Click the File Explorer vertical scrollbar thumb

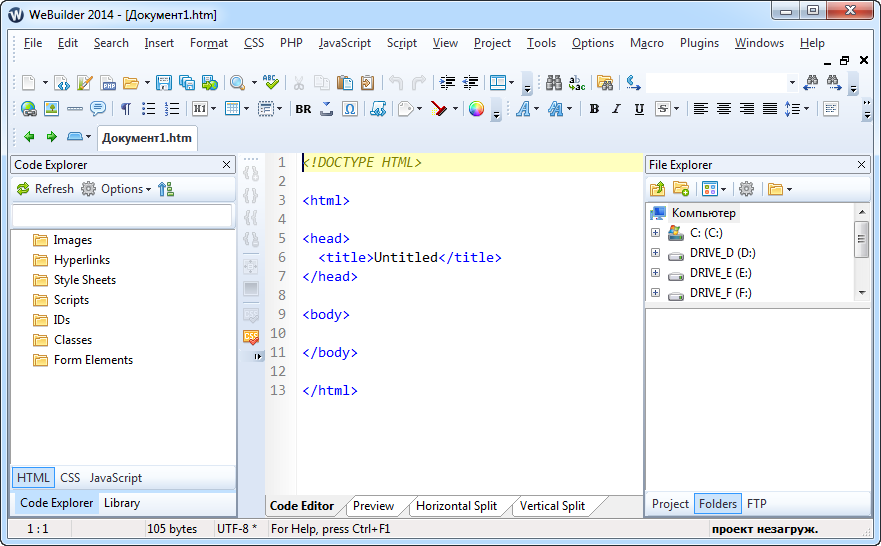(x=862, y=239)
